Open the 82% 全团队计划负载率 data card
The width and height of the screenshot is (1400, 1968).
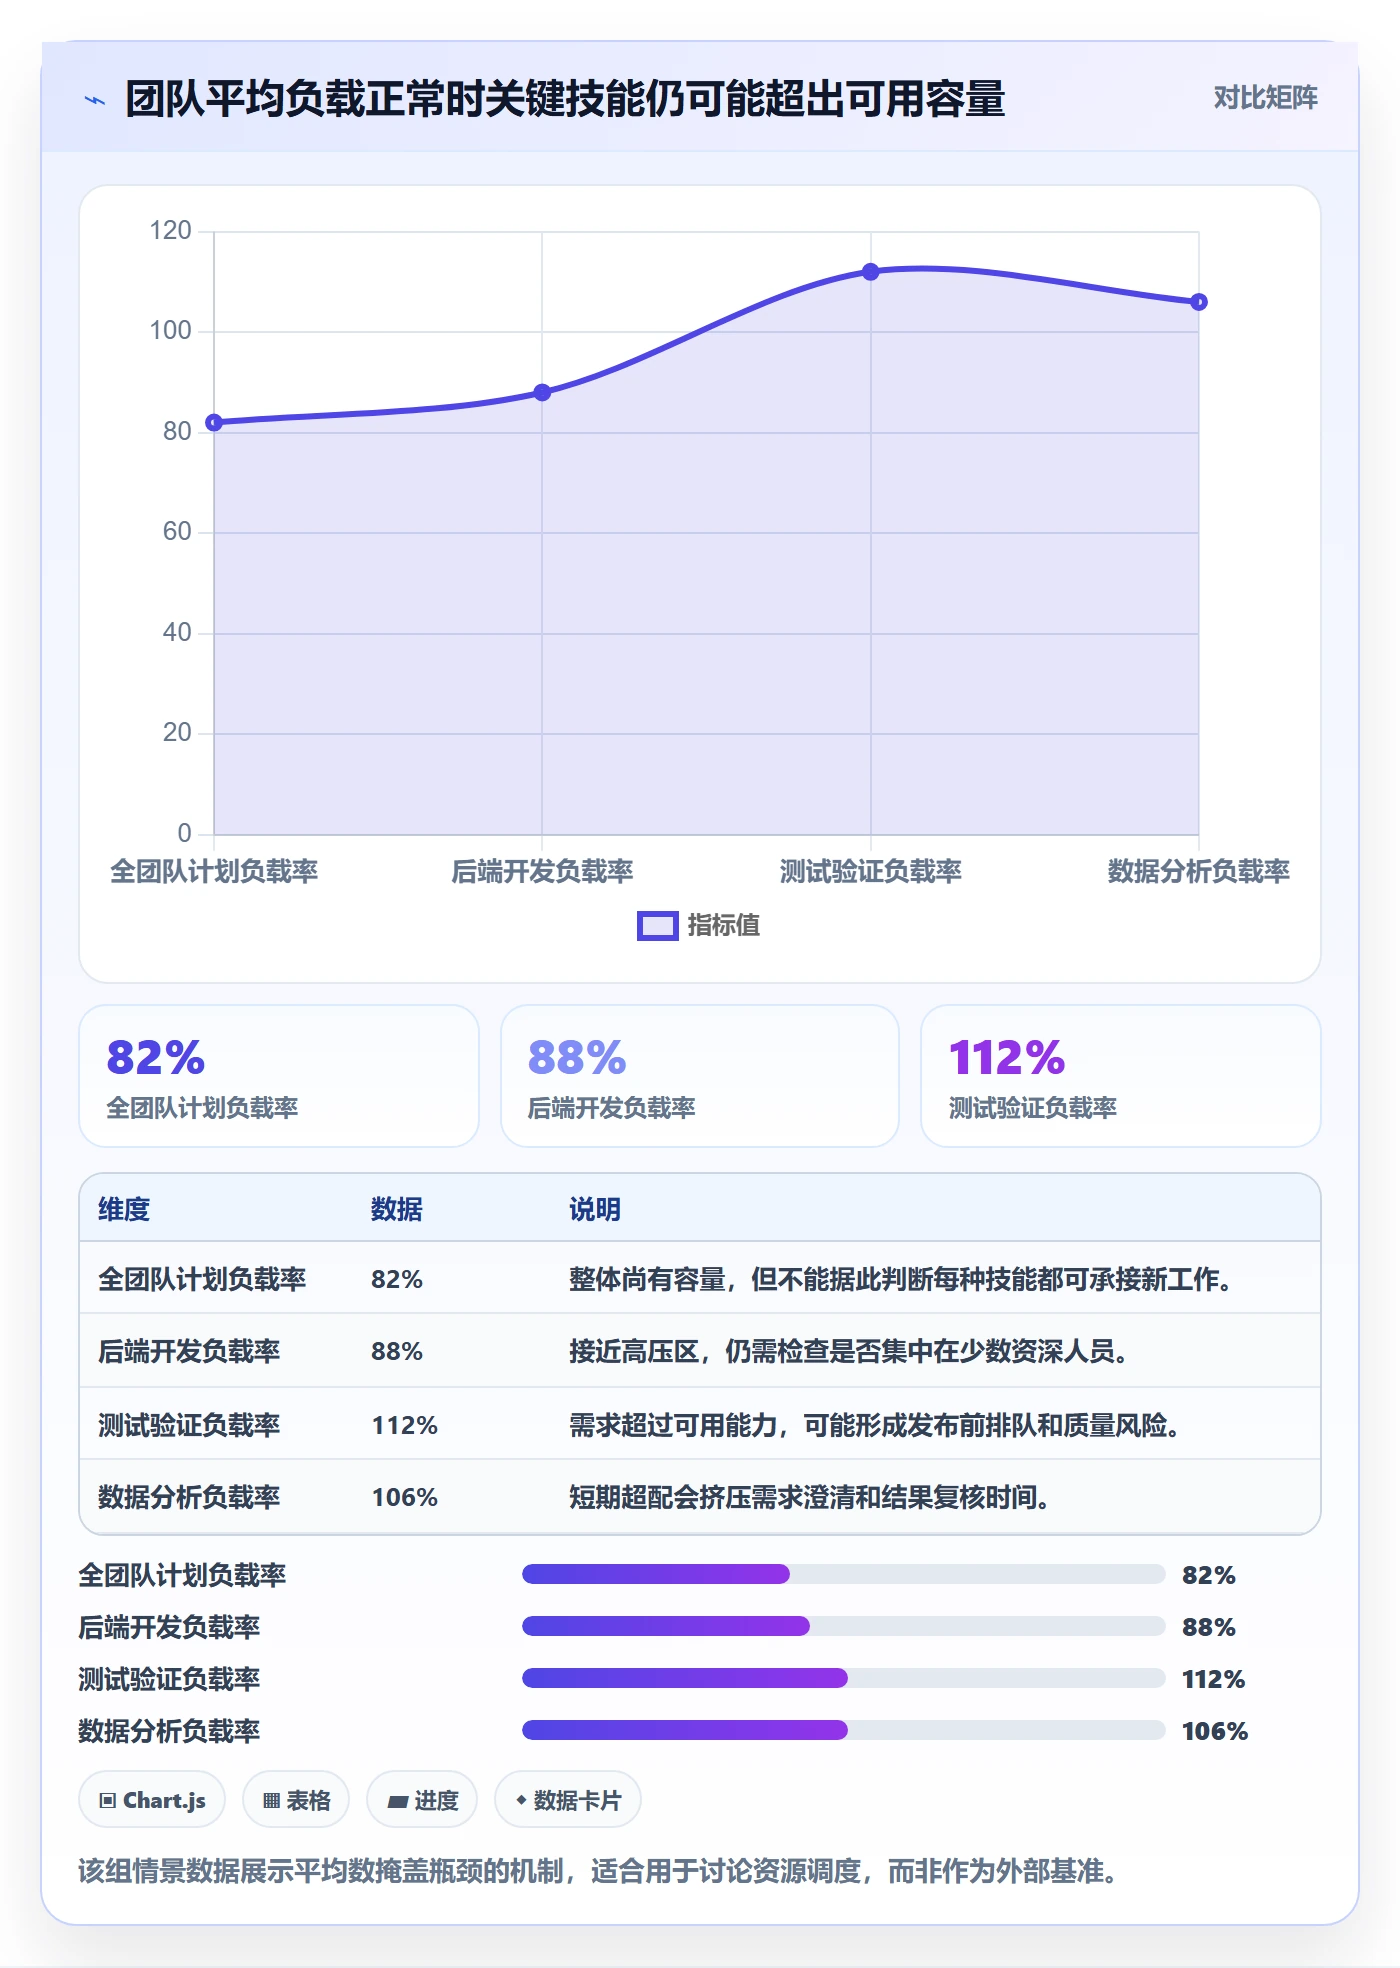tap(279, 1076)
